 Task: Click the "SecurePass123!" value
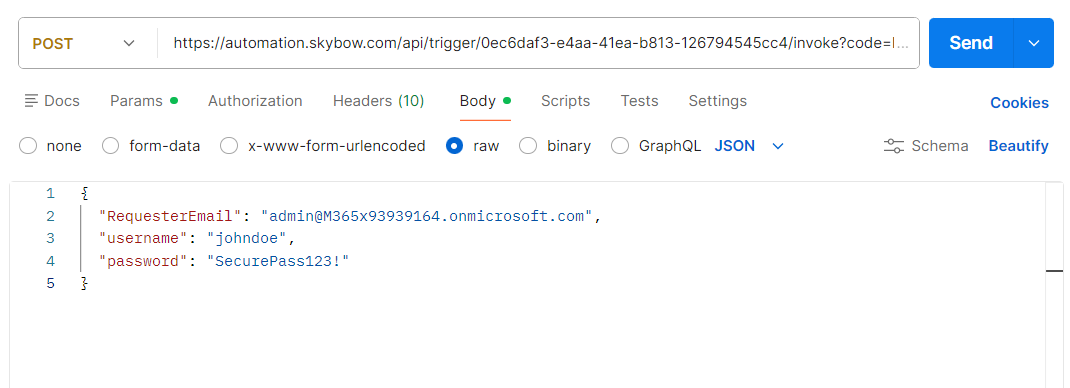point(278,261)
